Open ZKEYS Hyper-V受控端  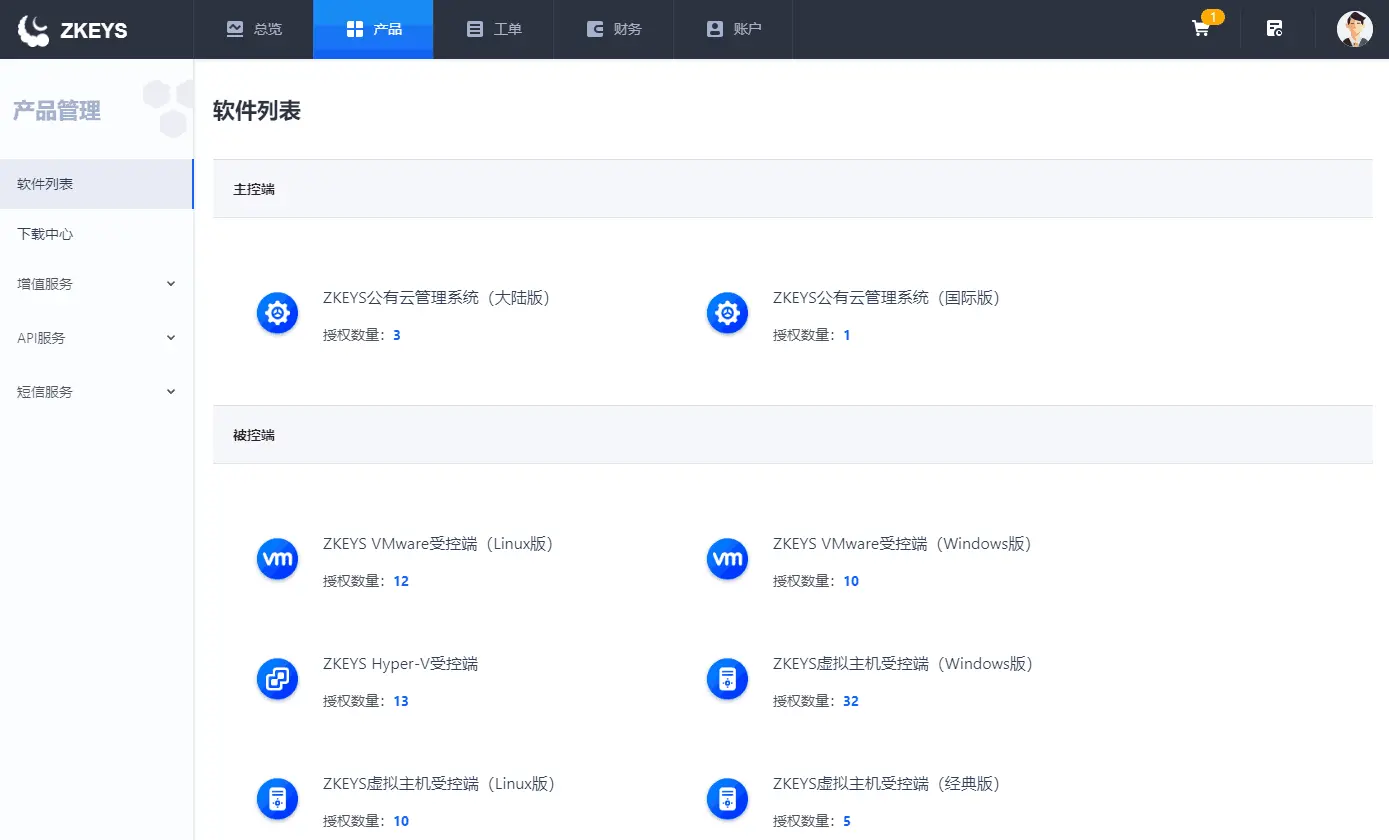[x=400, y=664]
